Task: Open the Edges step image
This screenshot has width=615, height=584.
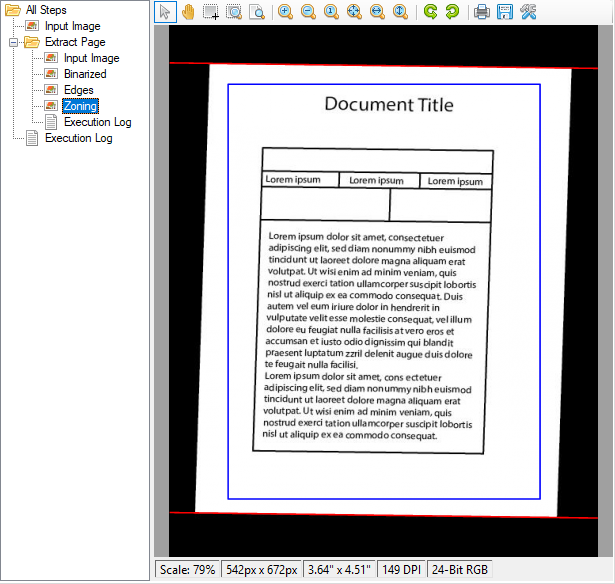Action: pyautogui.click(x=79, y=90)
